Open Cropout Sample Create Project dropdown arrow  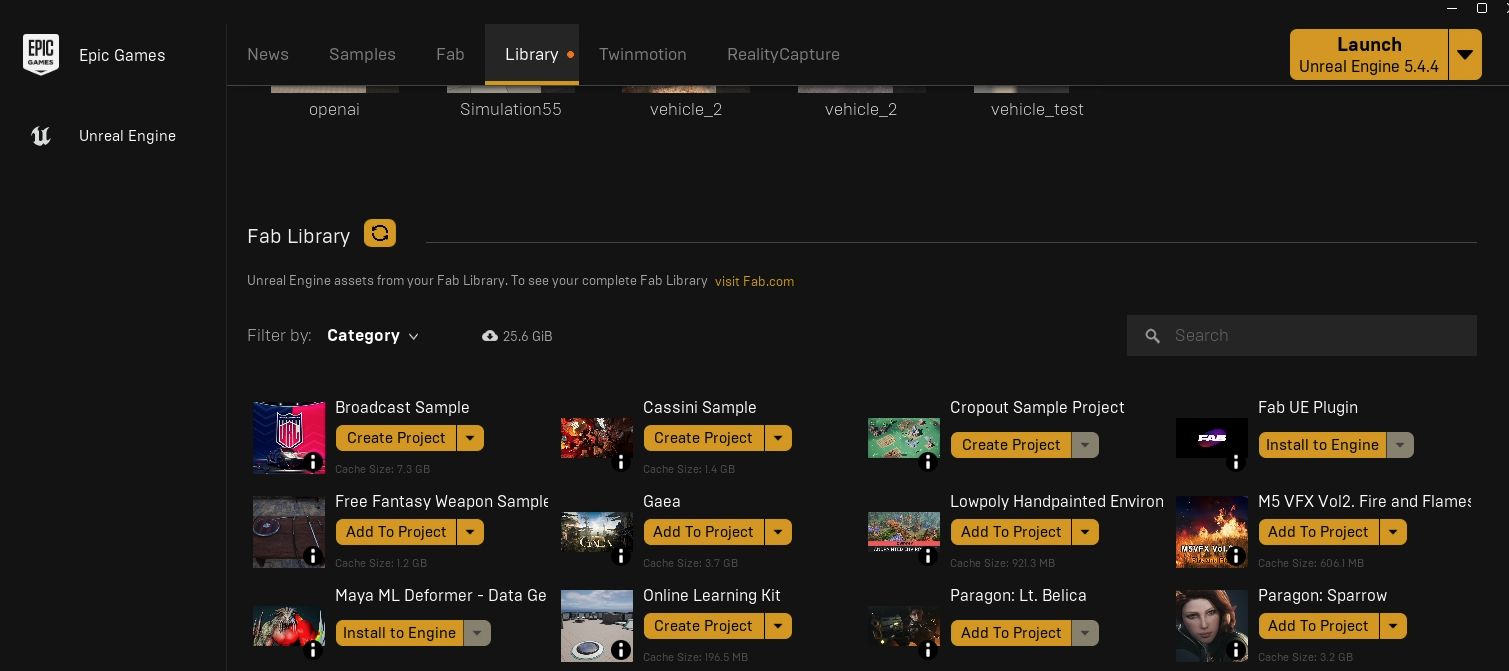pyautogui.click(x=1086, y=445)
